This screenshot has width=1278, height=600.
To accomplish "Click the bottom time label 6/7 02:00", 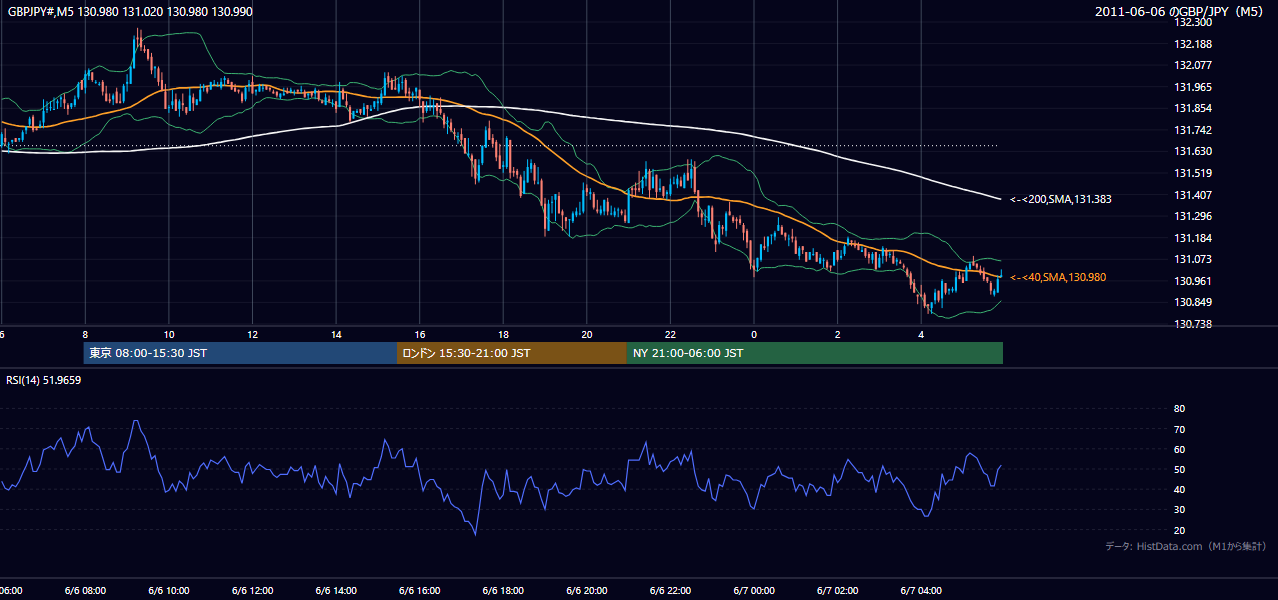I will tap(837, 591).
